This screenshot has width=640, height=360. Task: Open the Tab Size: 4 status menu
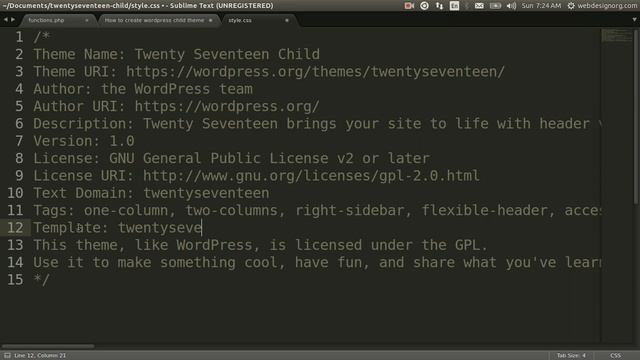[571, 356]
